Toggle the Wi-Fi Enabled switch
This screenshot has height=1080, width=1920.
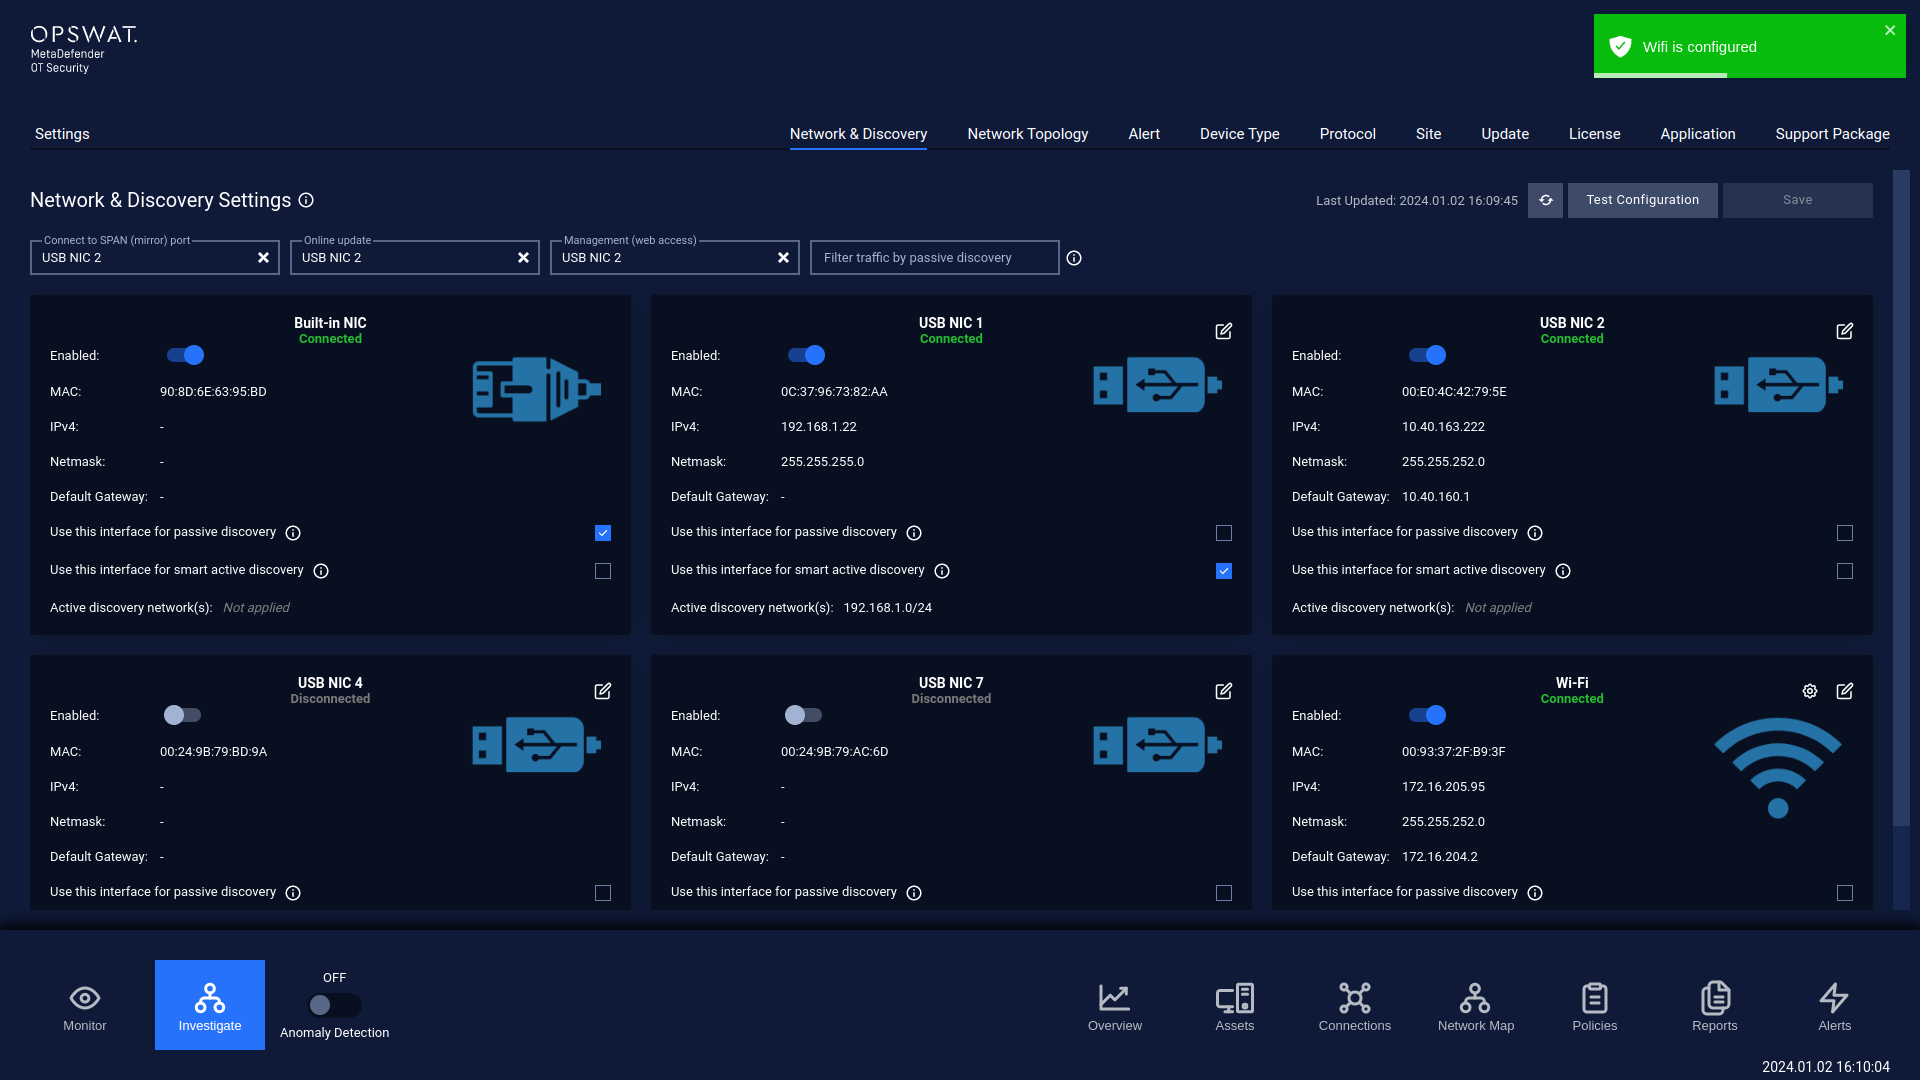pyautogui.click(x=1428, y=715)
